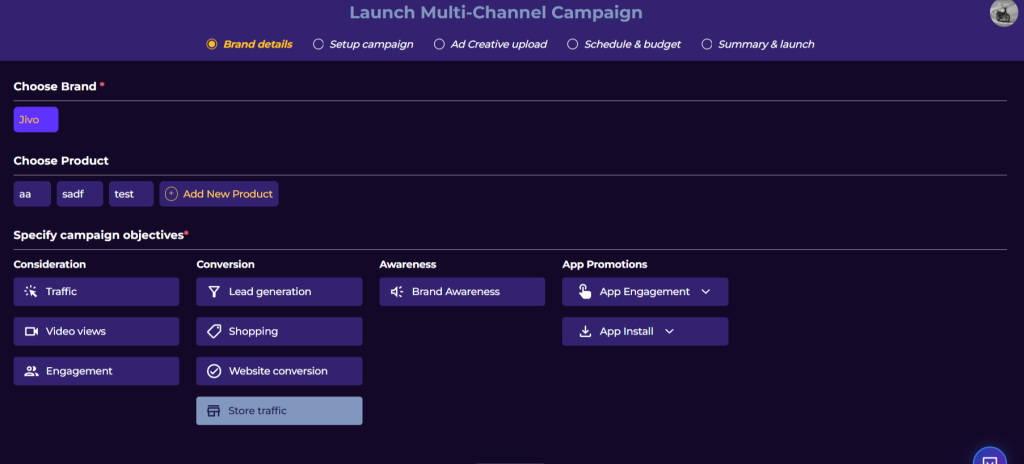The image size is (1024, 464).
Task: Expand the App Engagement dropdown arrow
Action: pos(706,292)
